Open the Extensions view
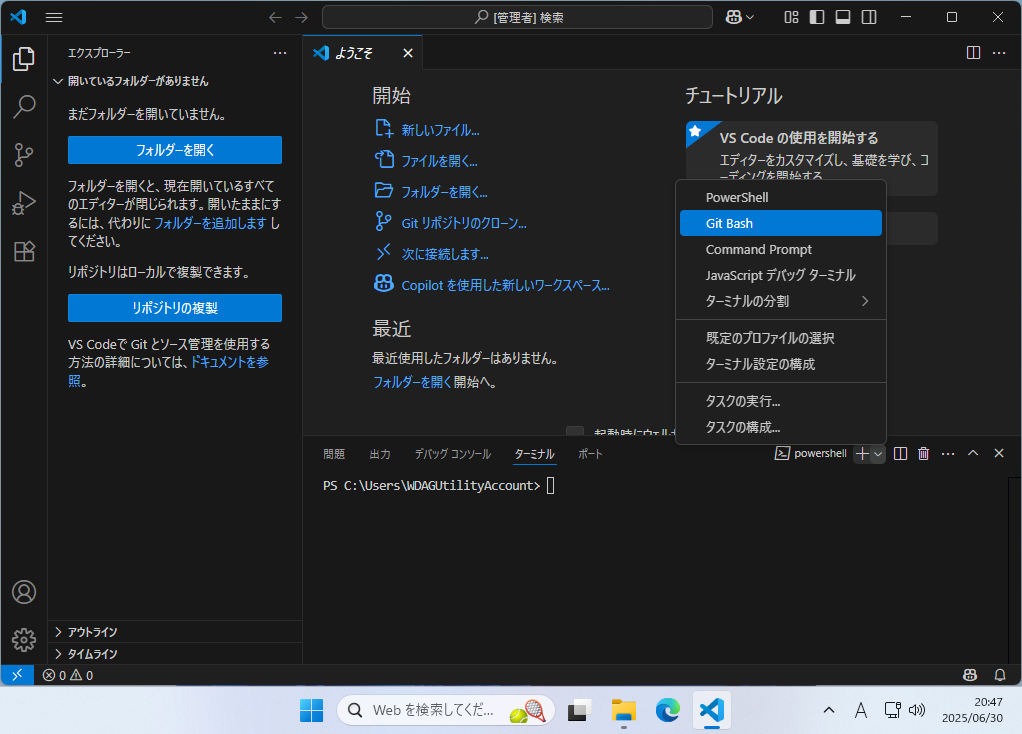This screenshot has height=734, width=1022. coord(24,252)
